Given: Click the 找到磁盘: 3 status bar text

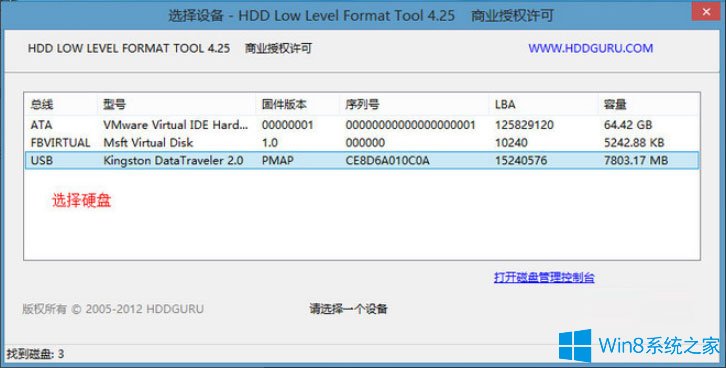Looking at the screenshot, I should tap(35, 355).
